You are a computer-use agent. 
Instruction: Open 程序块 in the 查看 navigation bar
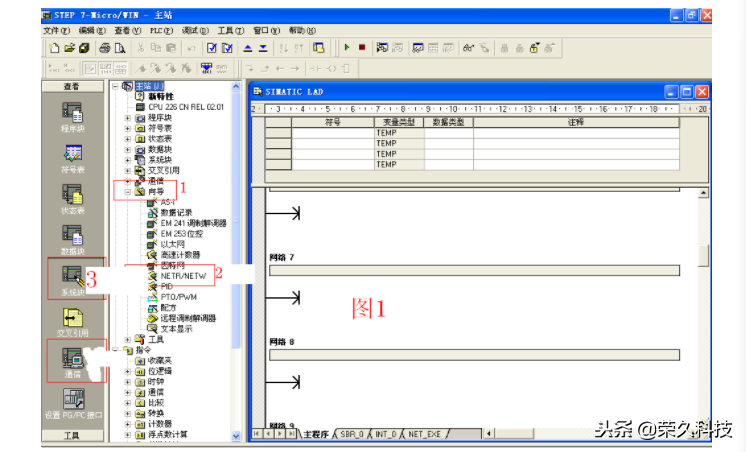click(72, 117)
